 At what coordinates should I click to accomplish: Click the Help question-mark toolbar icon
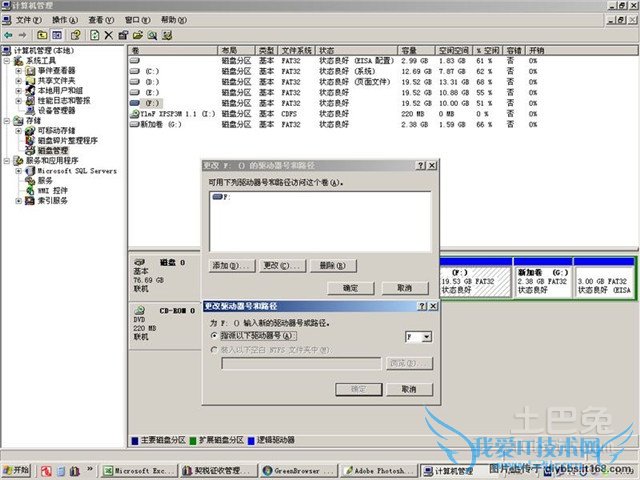76,35
